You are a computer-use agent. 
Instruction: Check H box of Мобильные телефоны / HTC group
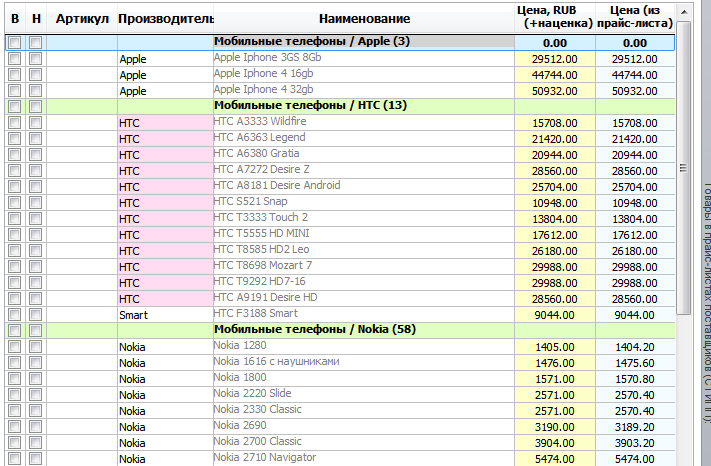pos(35,107)
